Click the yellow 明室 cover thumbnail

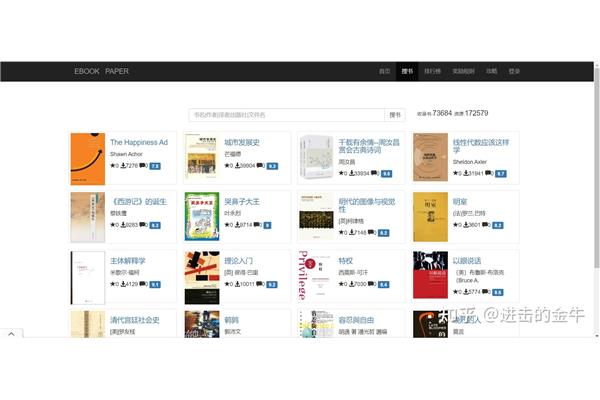(x=430, y=217)
